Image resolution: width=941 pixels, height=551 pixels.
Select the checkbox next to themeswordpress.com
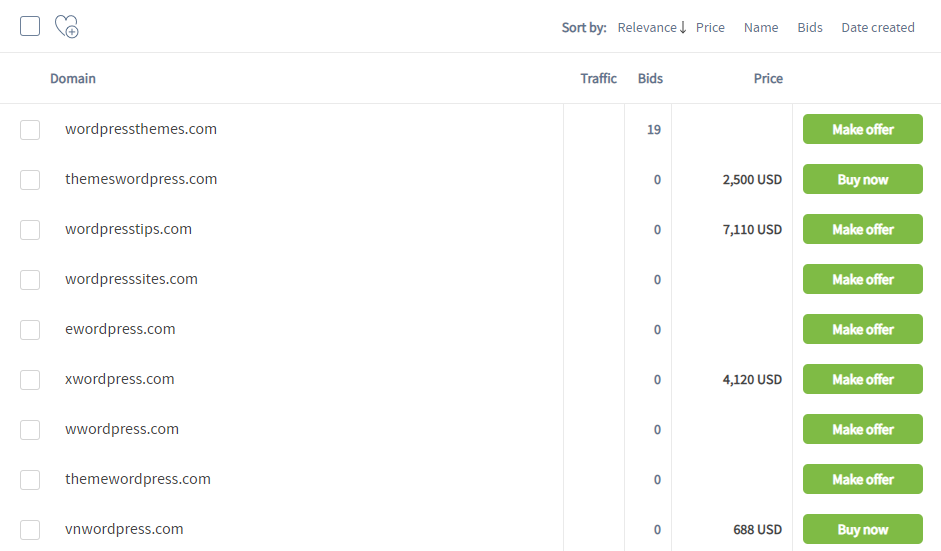[30, 180]
